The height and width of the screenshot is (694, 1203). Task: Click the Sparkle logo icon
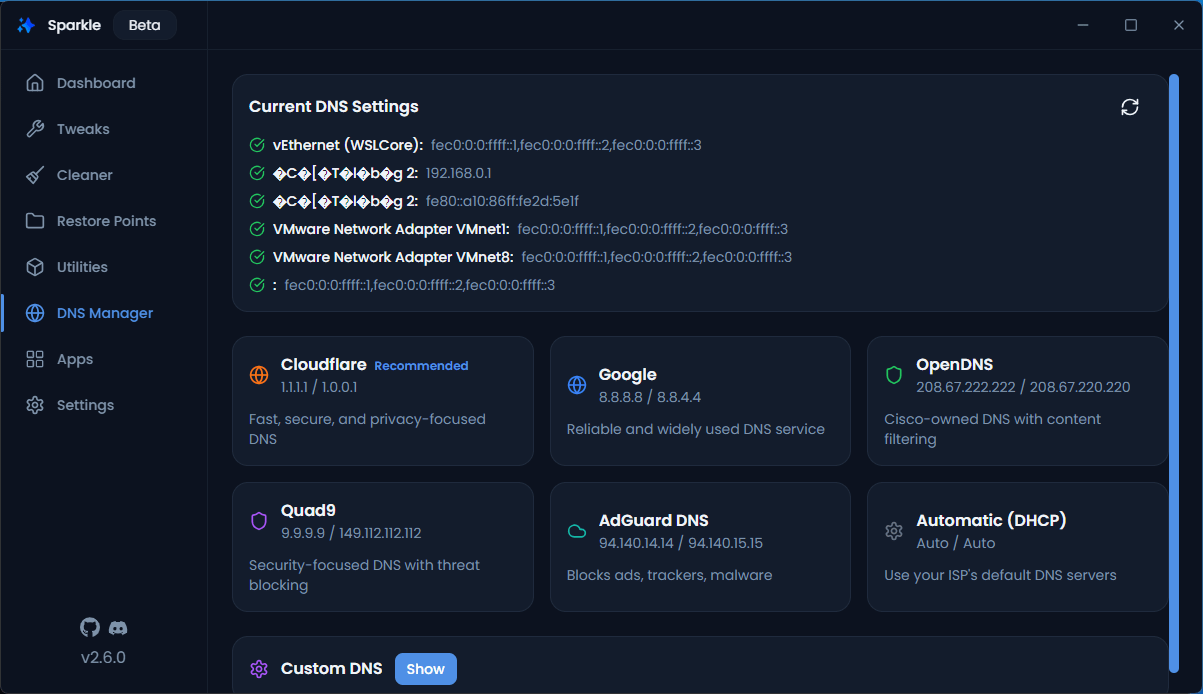[26, 25]
